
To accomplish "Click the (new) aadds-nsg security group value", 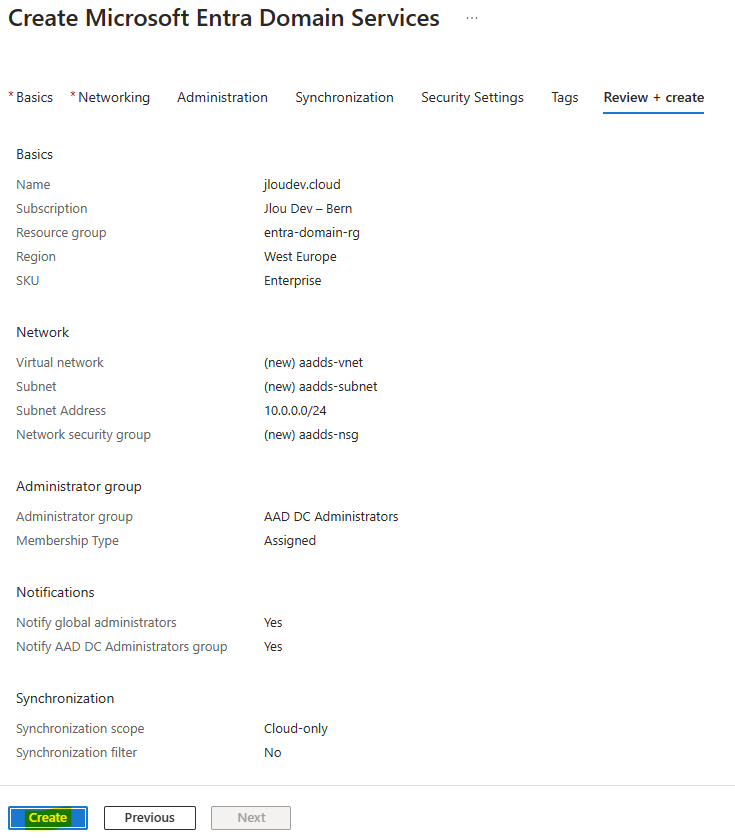I will (x=311, y=434).
